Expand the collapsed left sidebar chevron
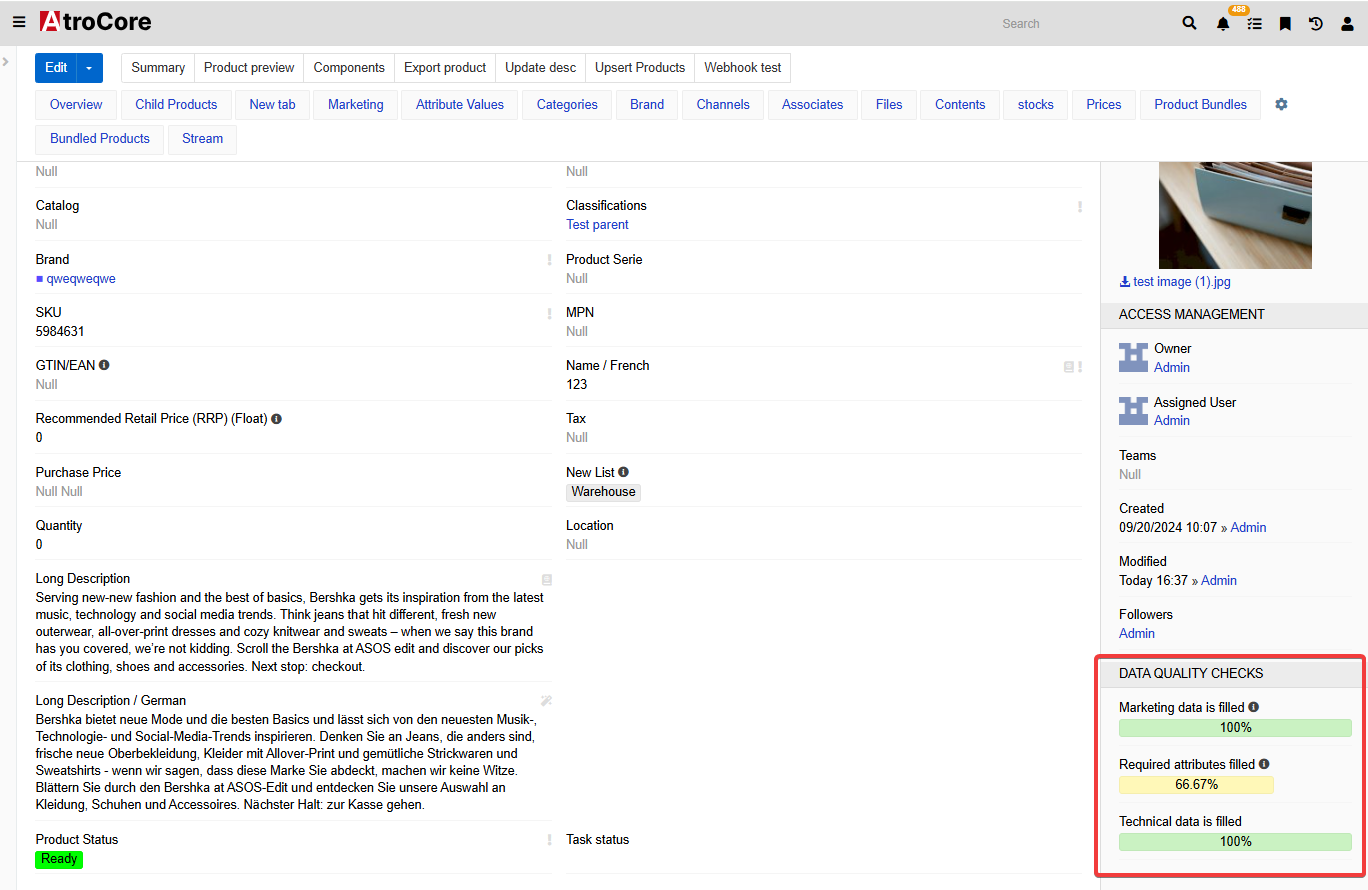 6,62
